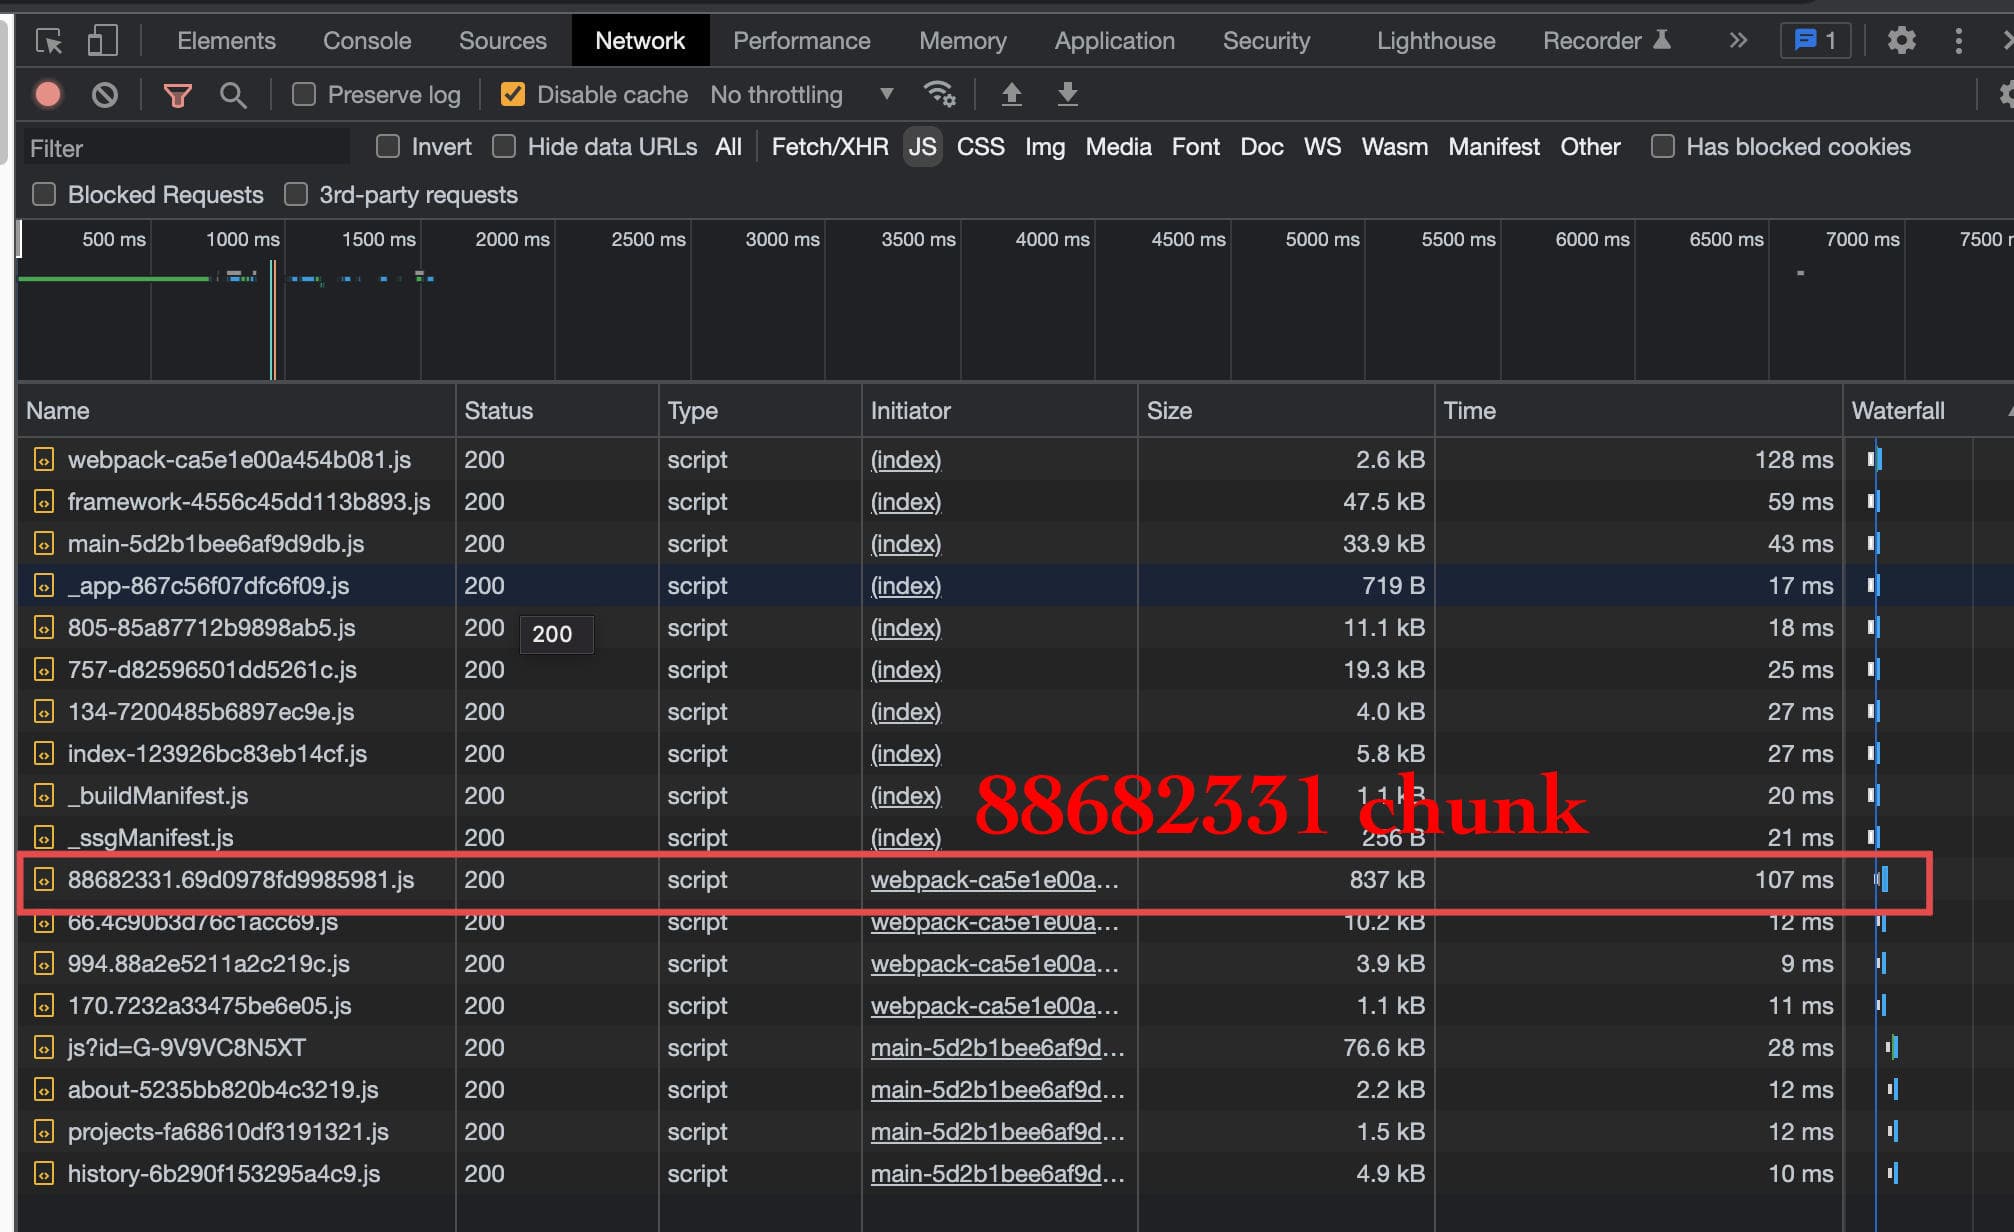
Task: Open network conditions wifi icon
Action: (x=939, y=94)
